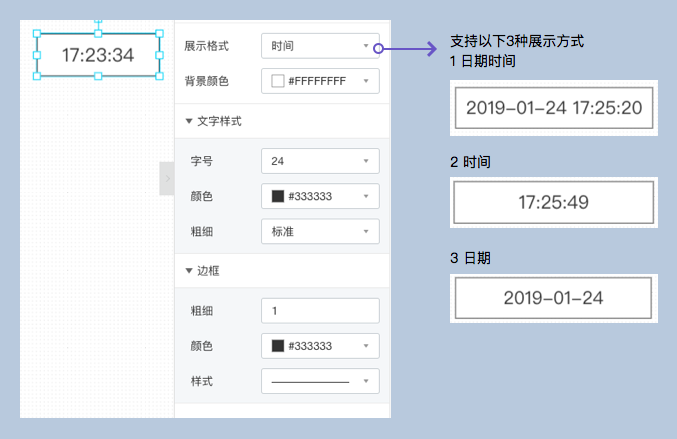Select the 17:23:34 time widget on canvas
The image size is (677, 439).
point(98,55)
